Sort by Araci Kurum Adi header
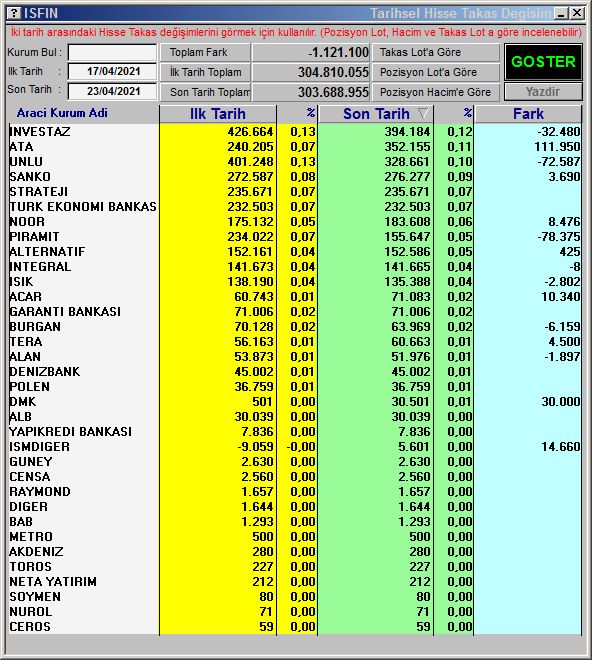This screenshot has width=592, height=660. [x=62, y=113]
